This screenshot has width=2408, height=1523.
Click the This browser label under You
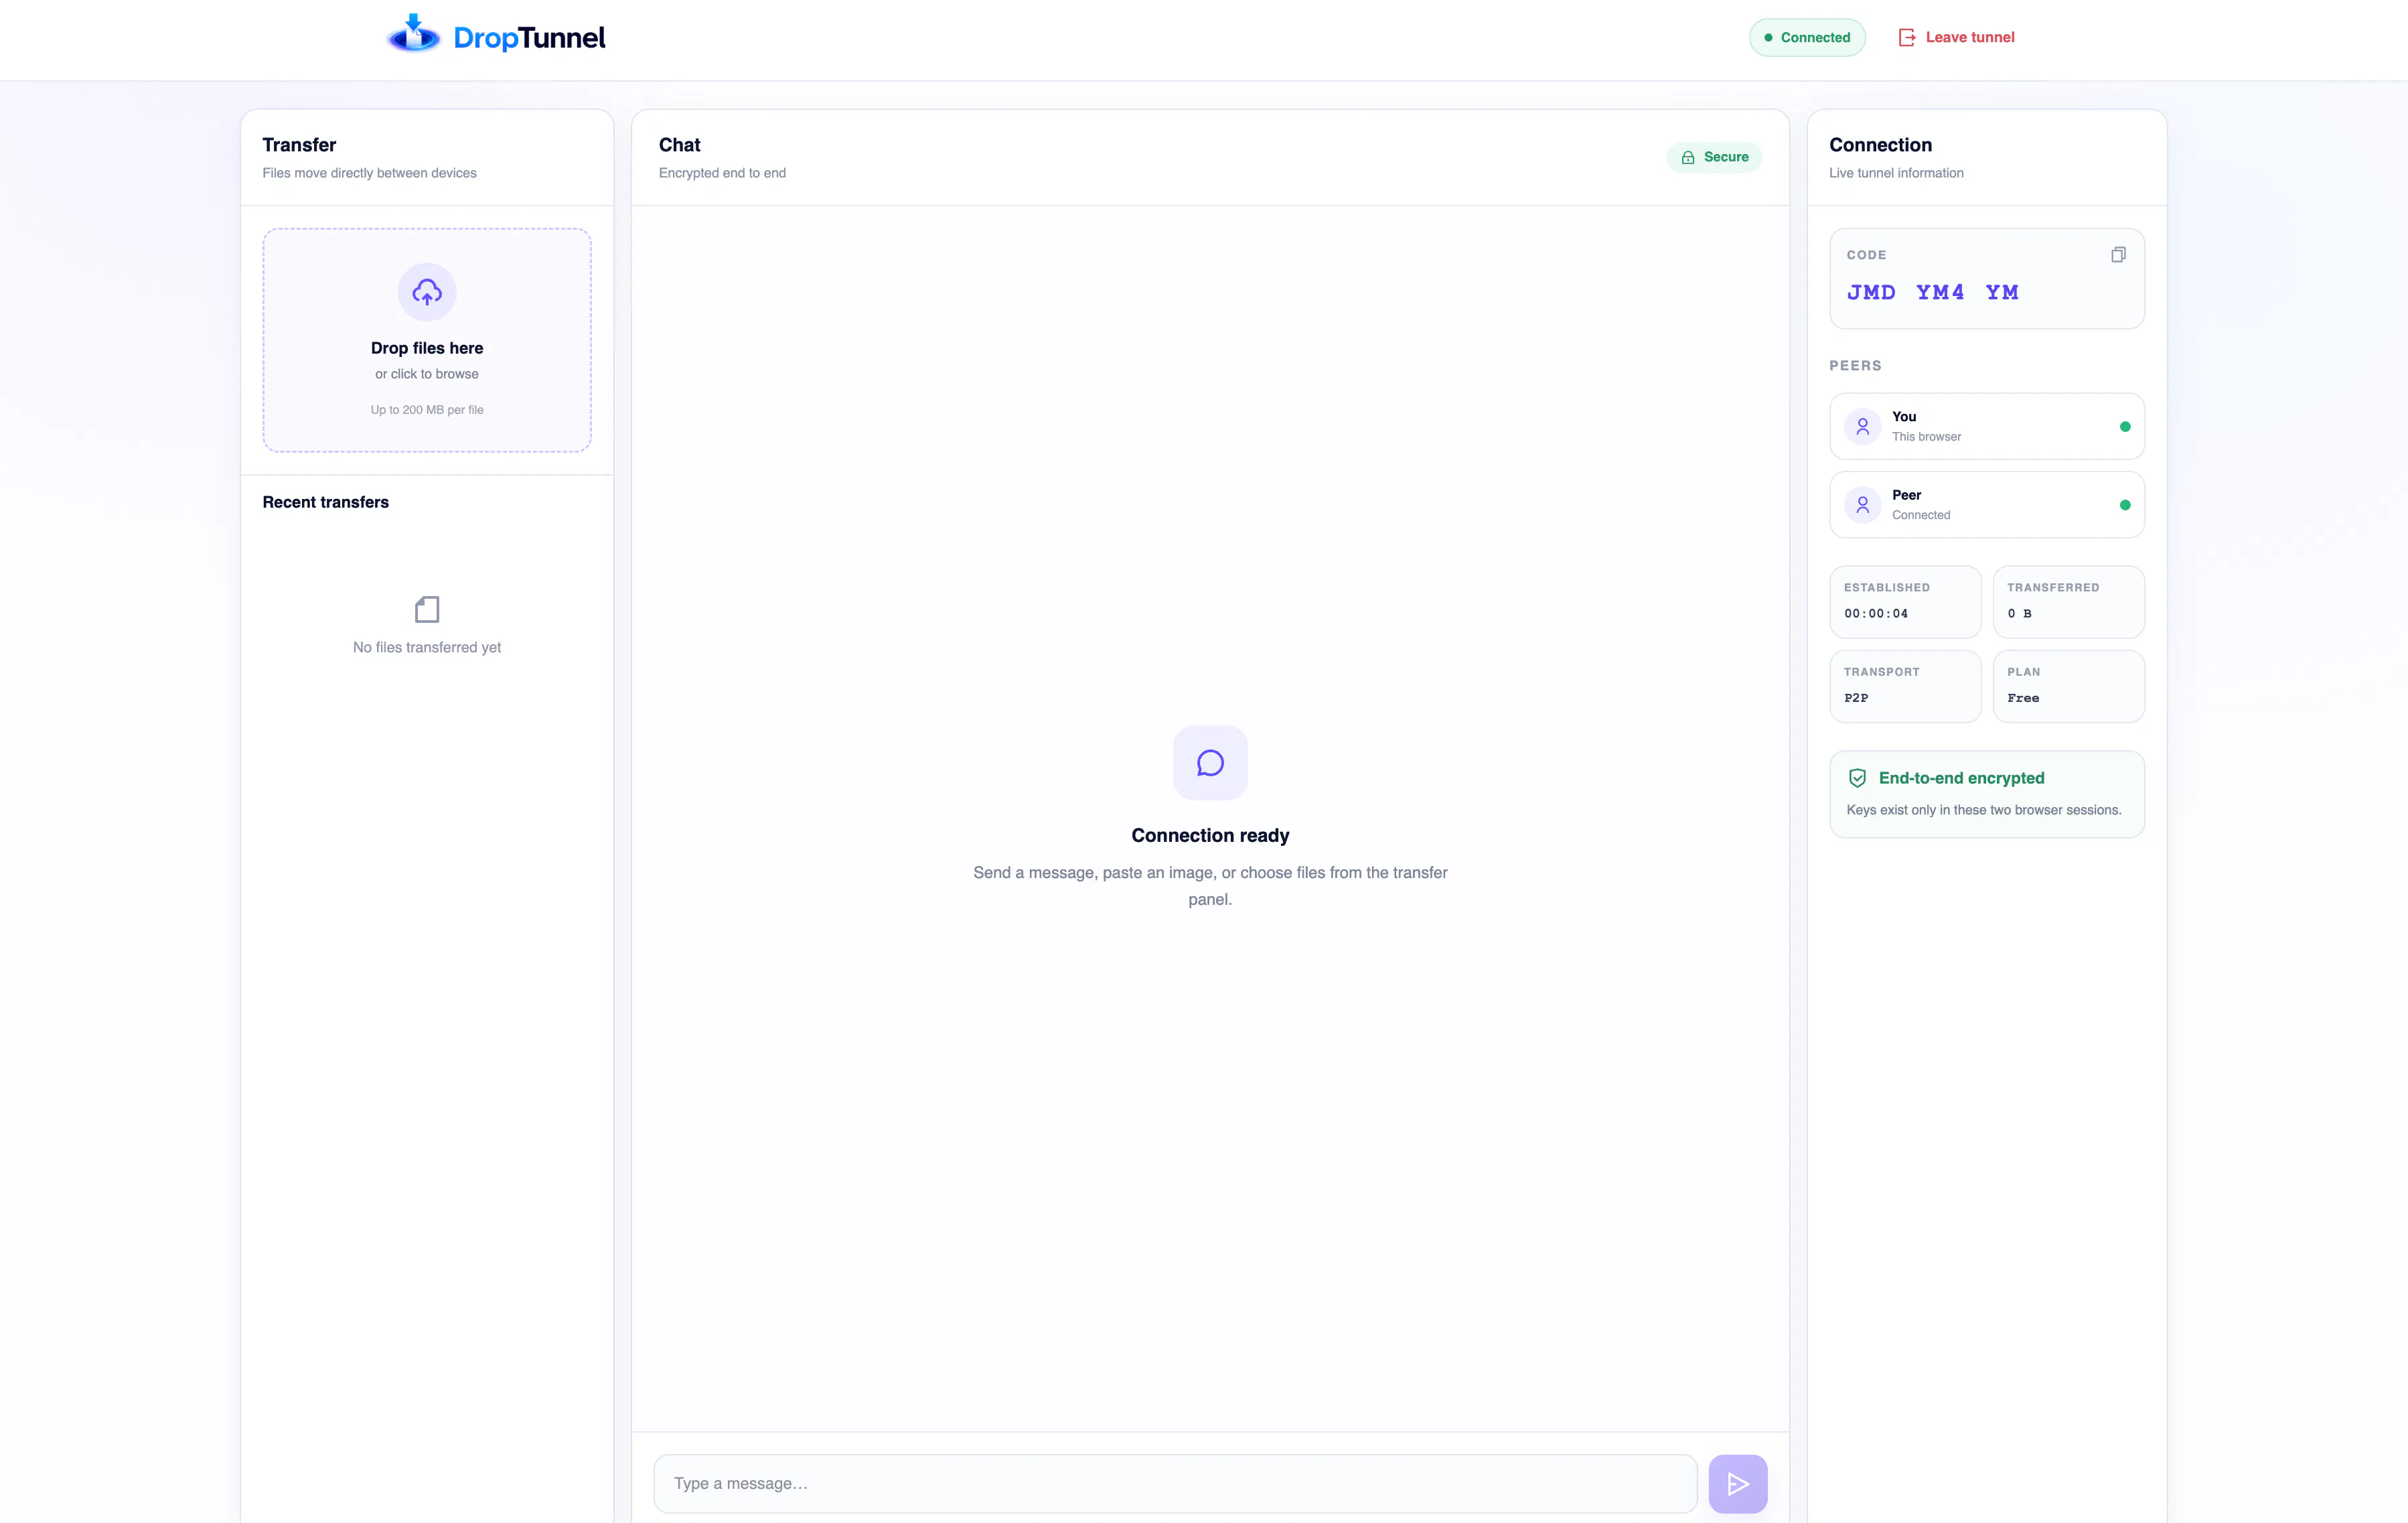pos(1926,437)
